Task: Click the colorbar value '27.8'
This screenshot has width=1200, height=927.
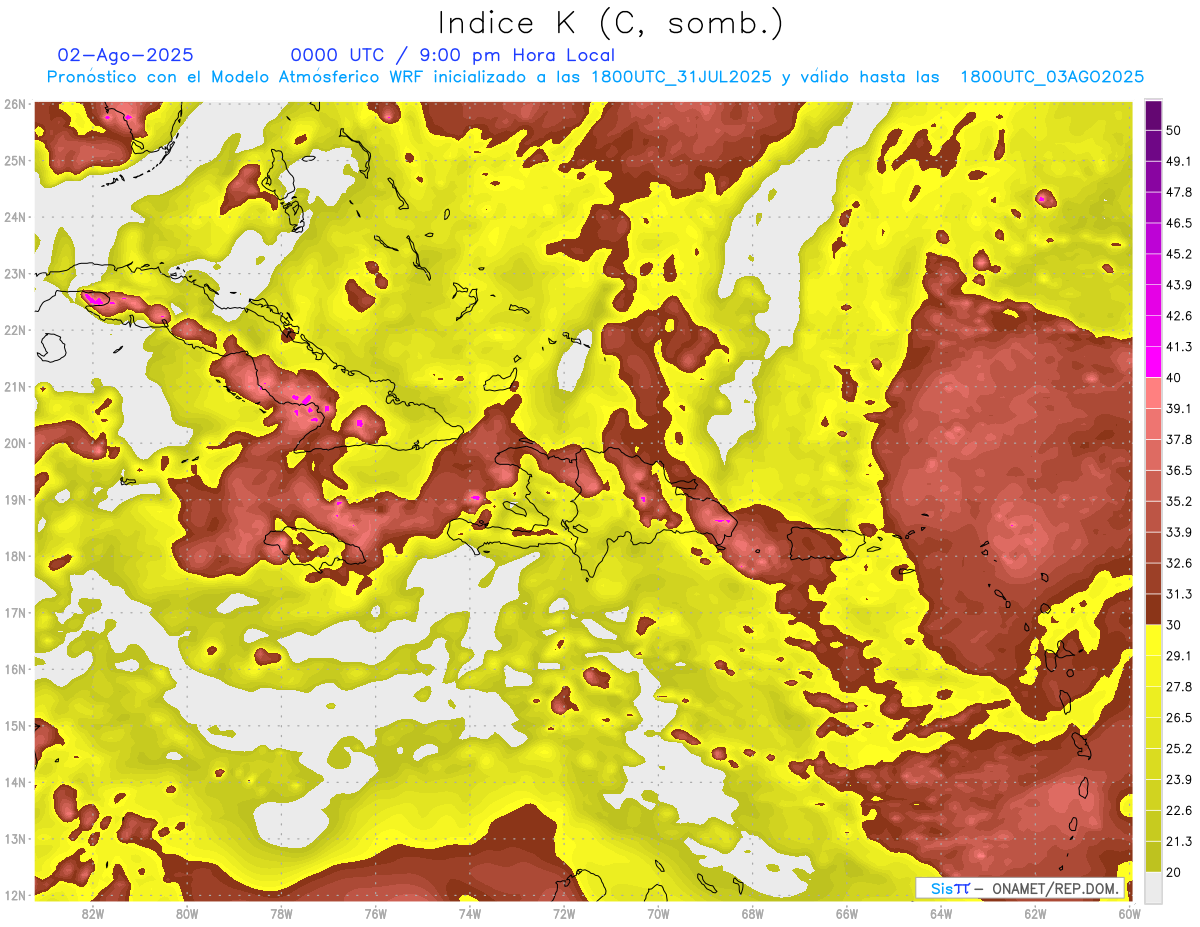Action: click(x=1179, y=687)
